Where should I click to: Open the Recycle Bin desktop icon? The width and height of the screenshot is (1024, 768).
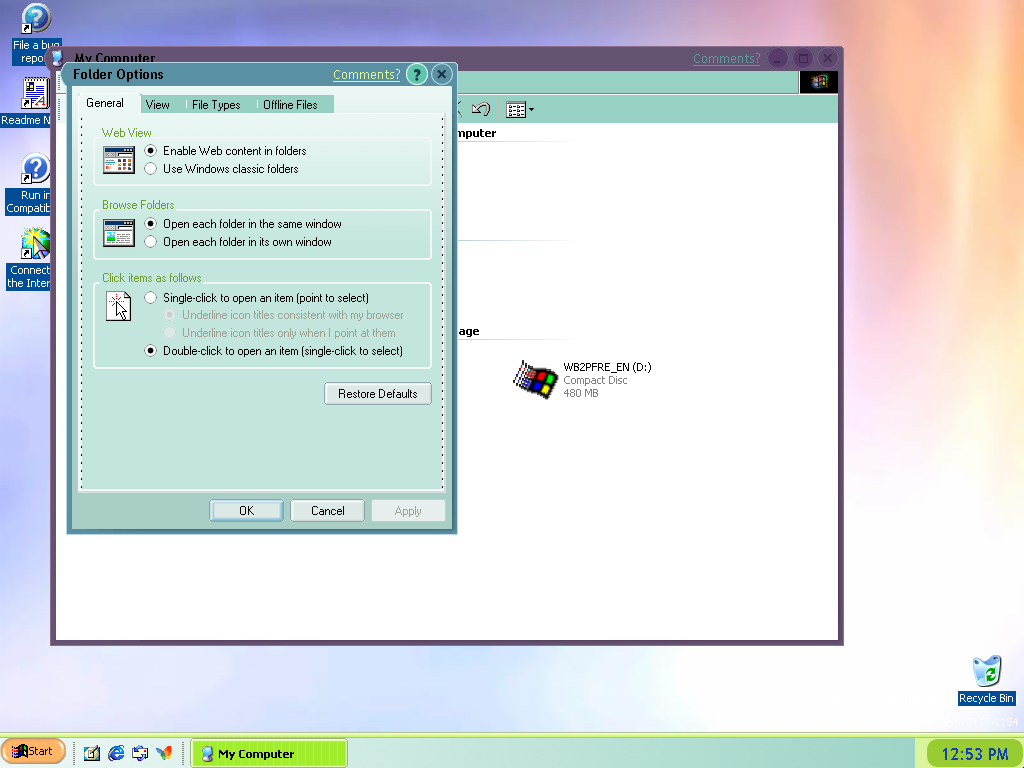[x=986, y=680]
